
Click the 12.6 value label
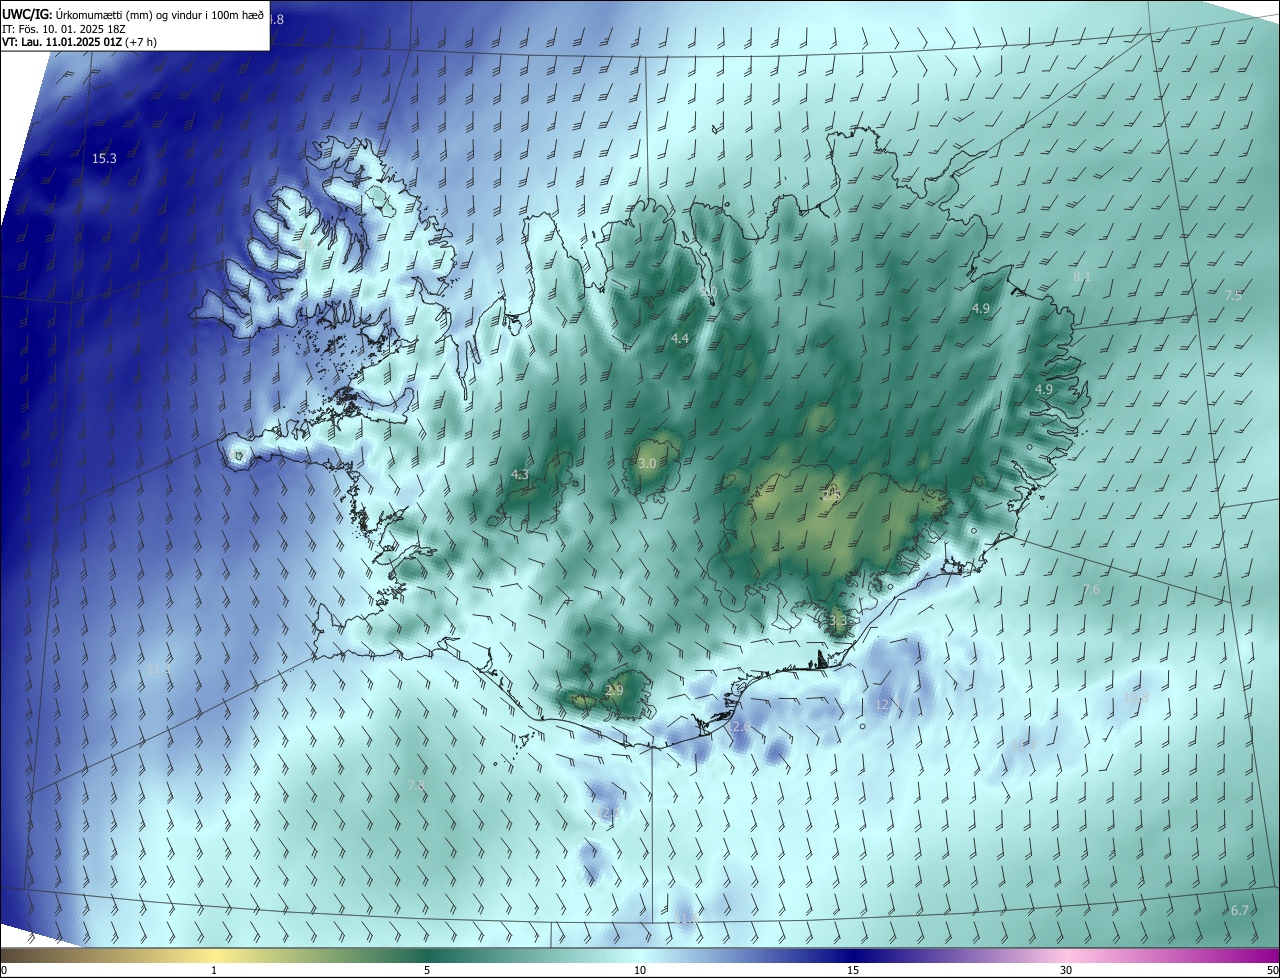pyautogui.click(x=738, y=726)
